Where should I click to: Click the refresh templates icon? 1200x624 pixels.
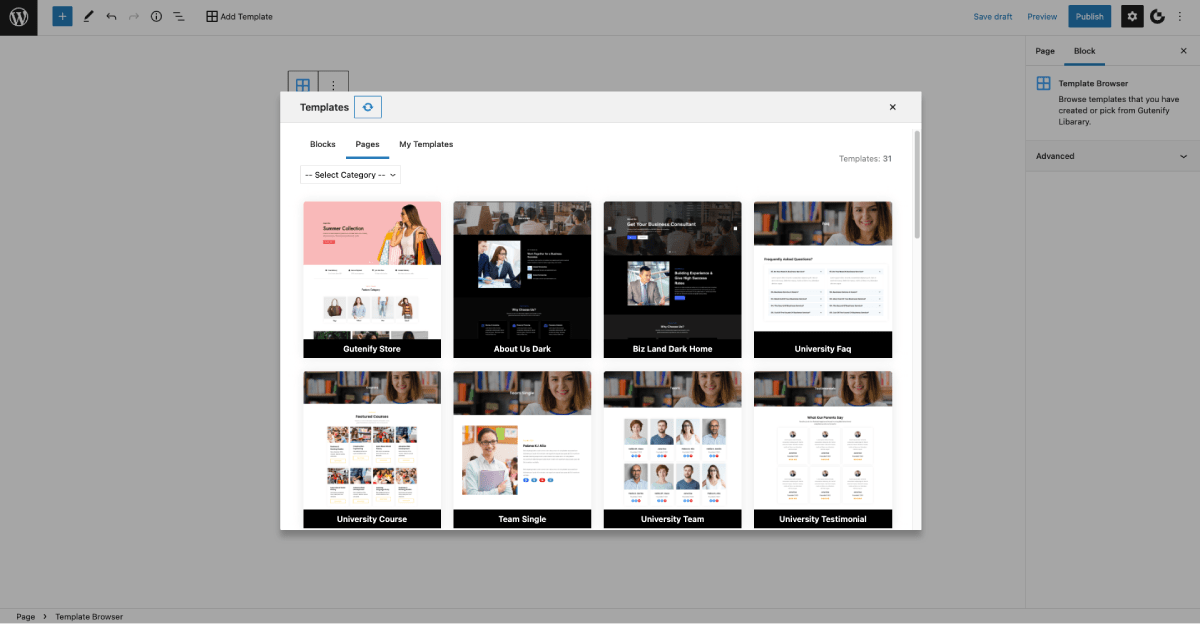pos(368,107)
